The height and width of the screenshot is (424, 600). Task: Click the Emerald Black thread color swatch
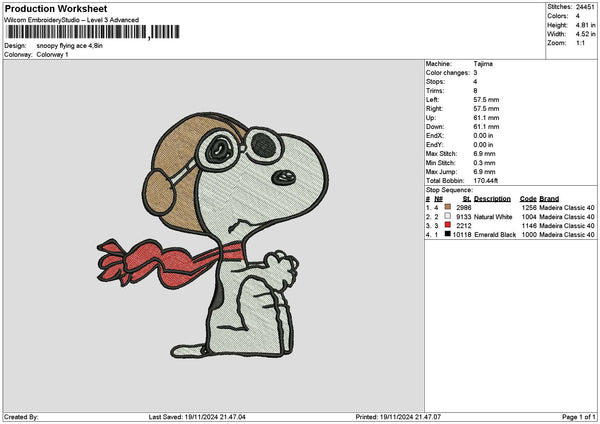[x=448, y=234]
